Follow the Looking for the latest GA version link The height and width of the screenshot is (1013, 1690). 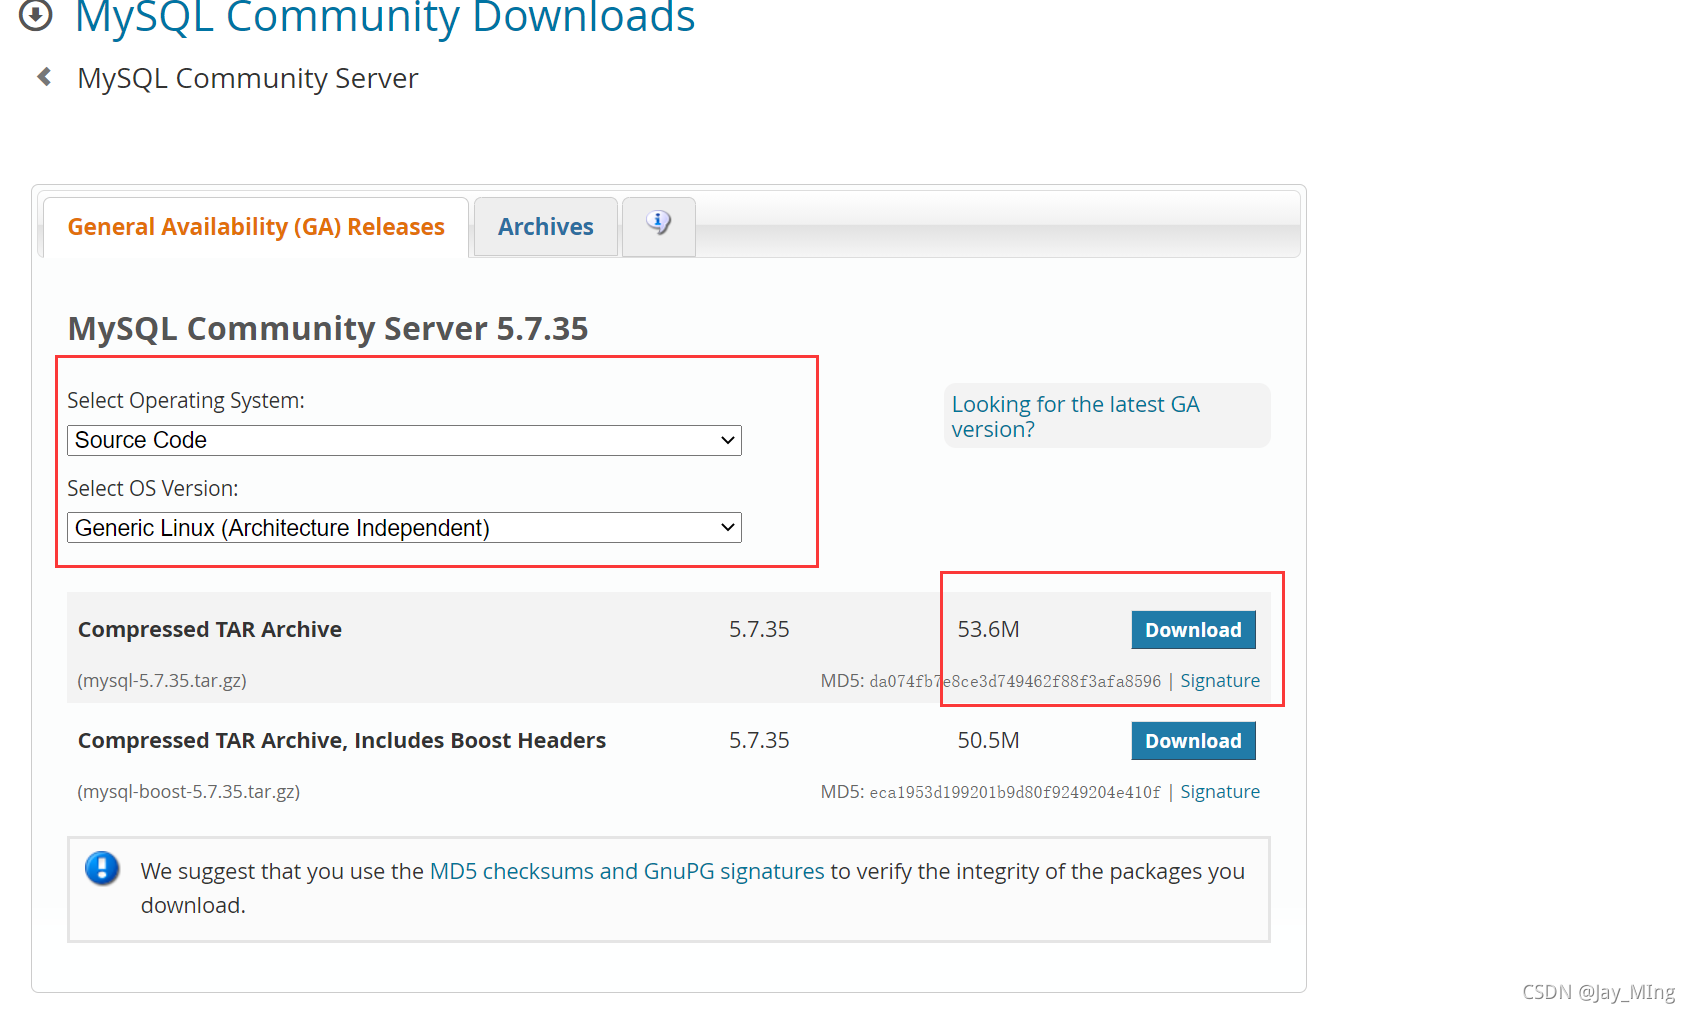tap(1075, 416)
